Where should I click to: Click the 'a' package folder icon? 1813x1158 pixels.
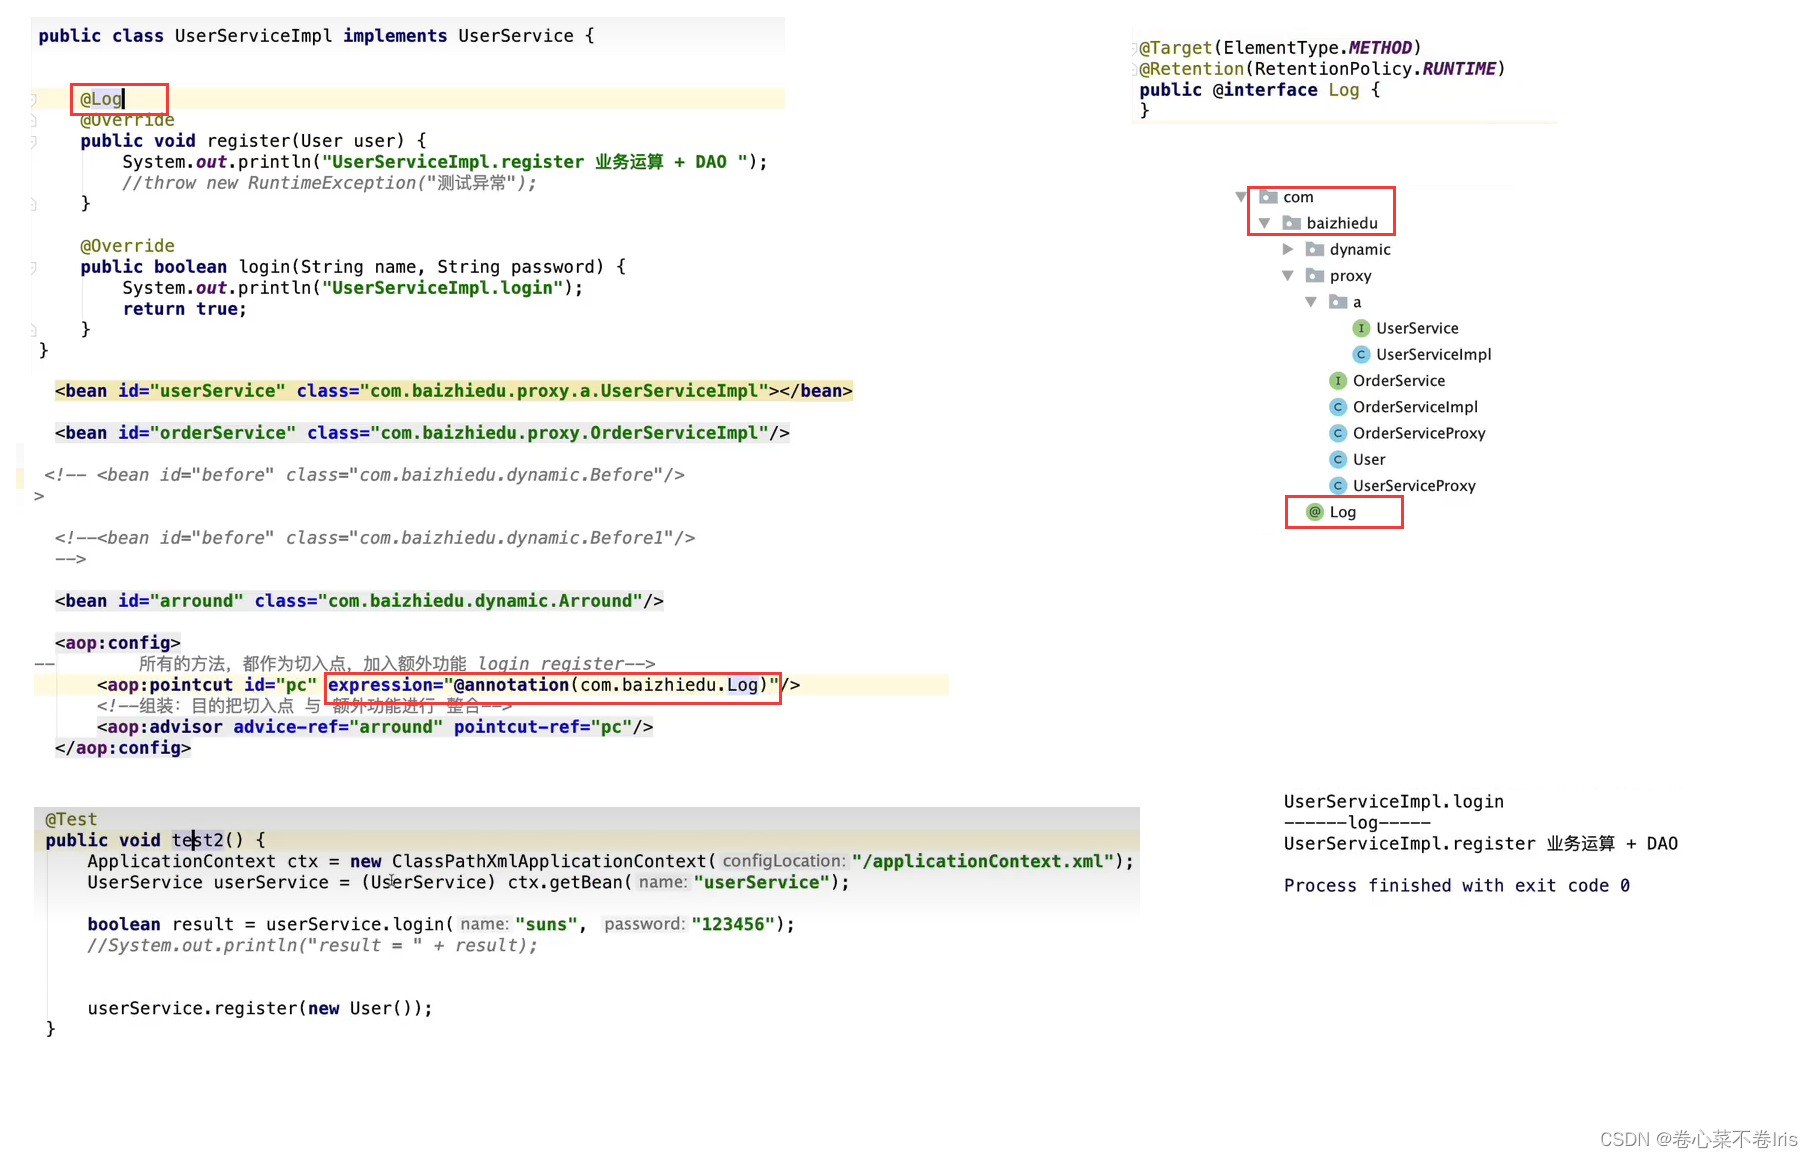click(1338, 302)
